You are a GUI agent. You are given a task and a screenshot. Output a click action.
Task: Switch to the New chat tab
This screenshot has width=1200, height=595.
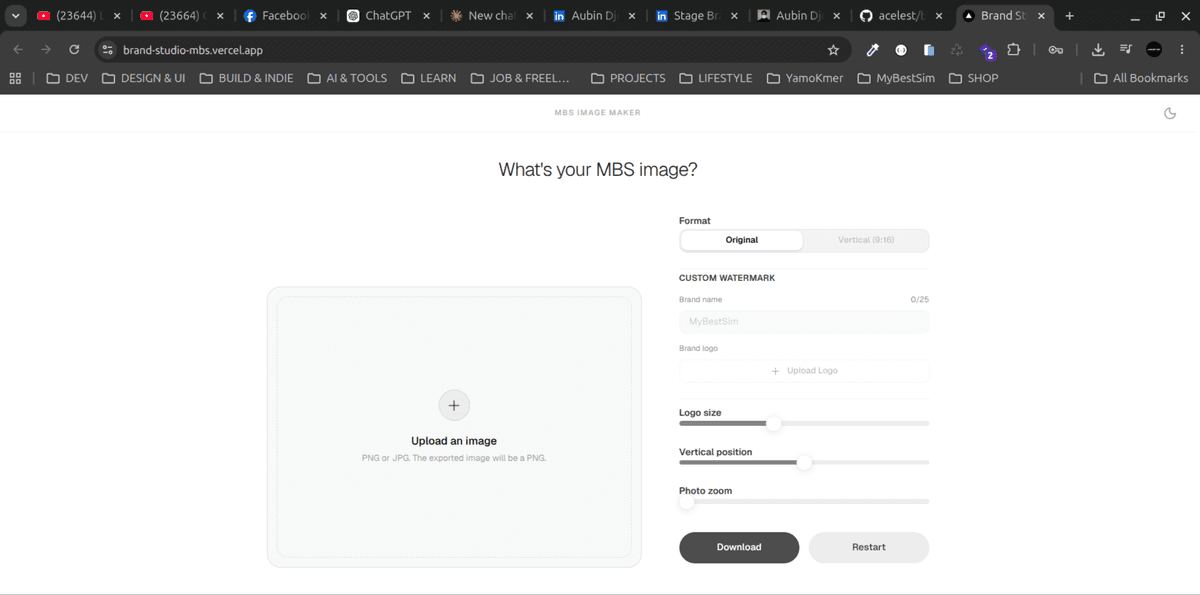click(x=491, y=16)
